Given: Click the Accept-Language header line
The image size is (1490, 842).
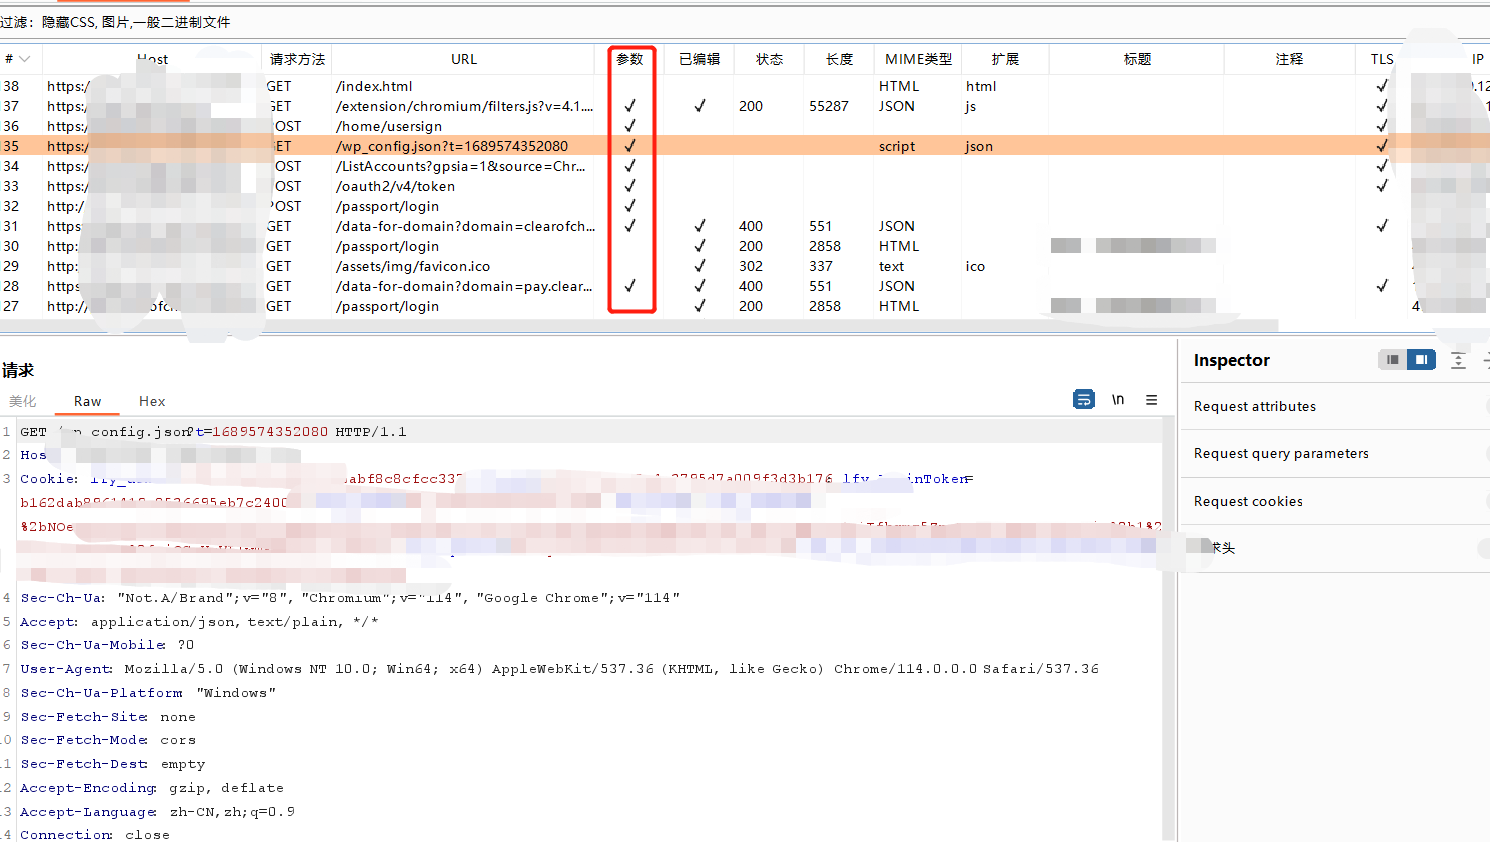Looking at the screenshot, I should (x=158, y=812).
